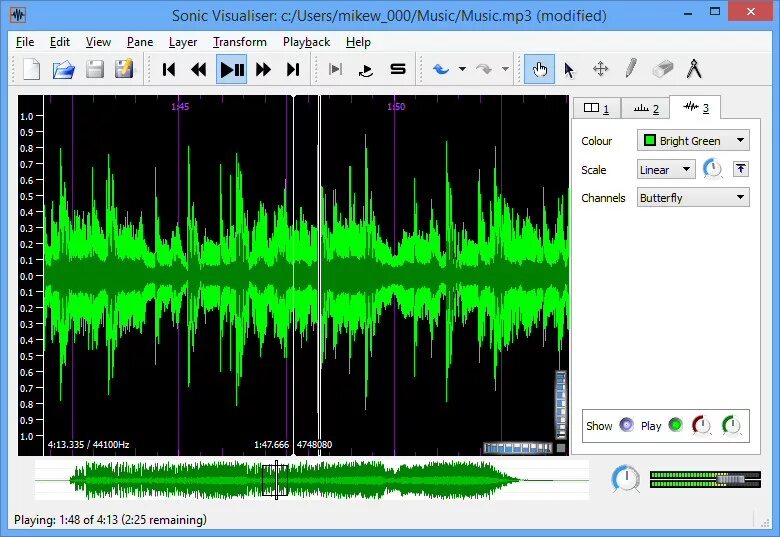Click the output level meter bars
Image resolution: width=780 pixels, height=537 pixels.
tap(705, 480)
